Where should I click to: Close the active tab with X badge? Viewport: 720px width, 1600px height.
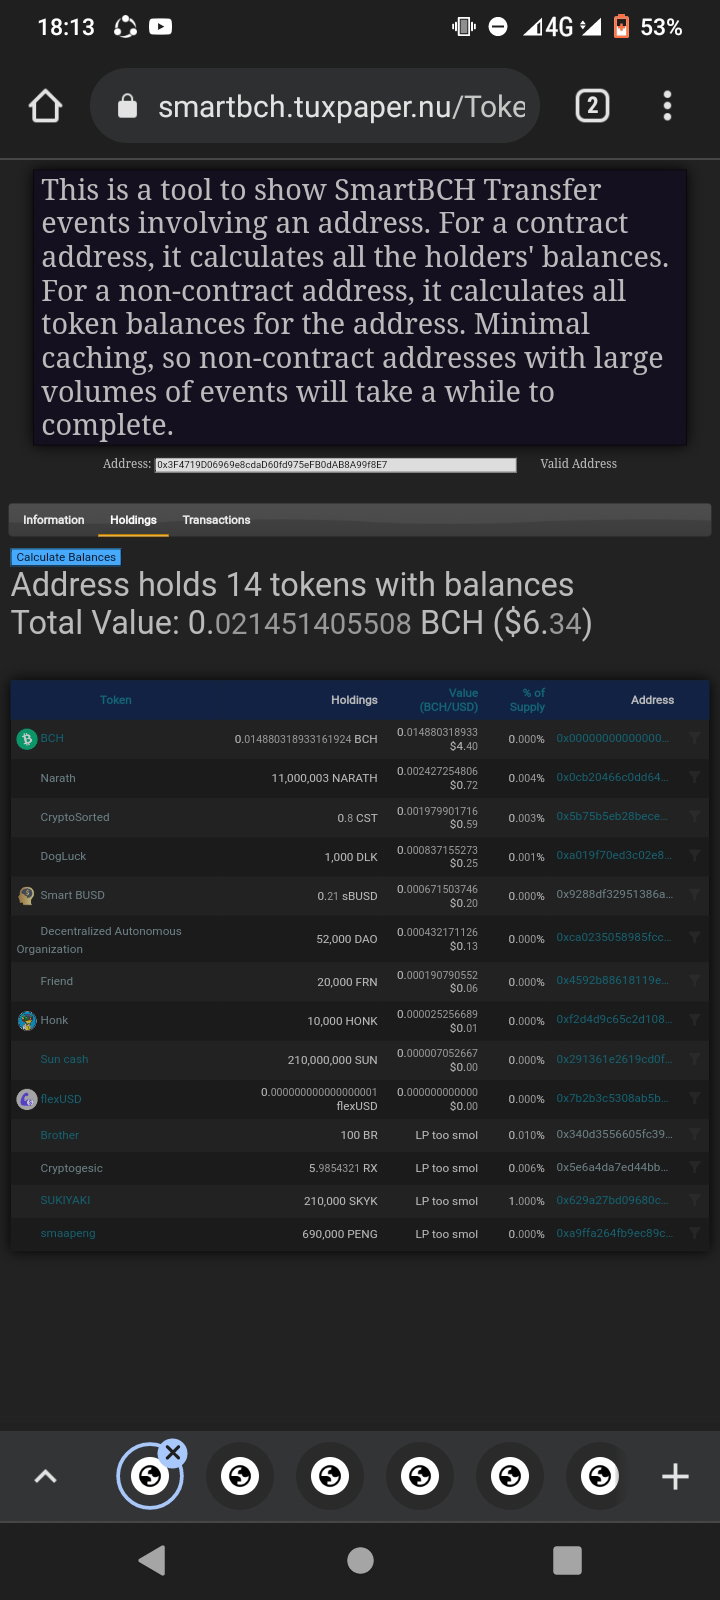point(173,1452)
